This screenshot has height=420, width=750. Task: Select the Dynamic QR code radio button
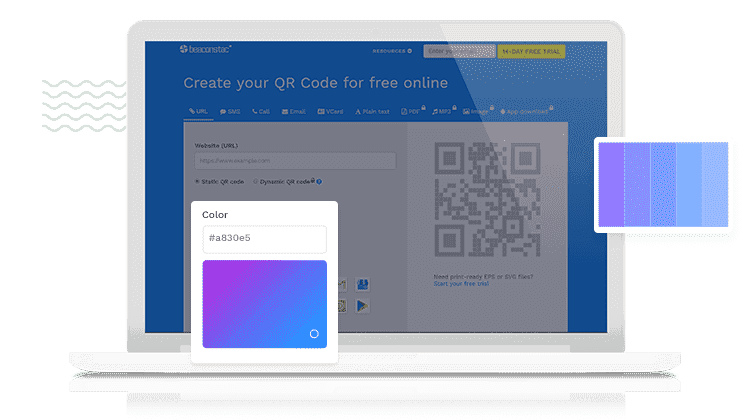pos(255,182)
